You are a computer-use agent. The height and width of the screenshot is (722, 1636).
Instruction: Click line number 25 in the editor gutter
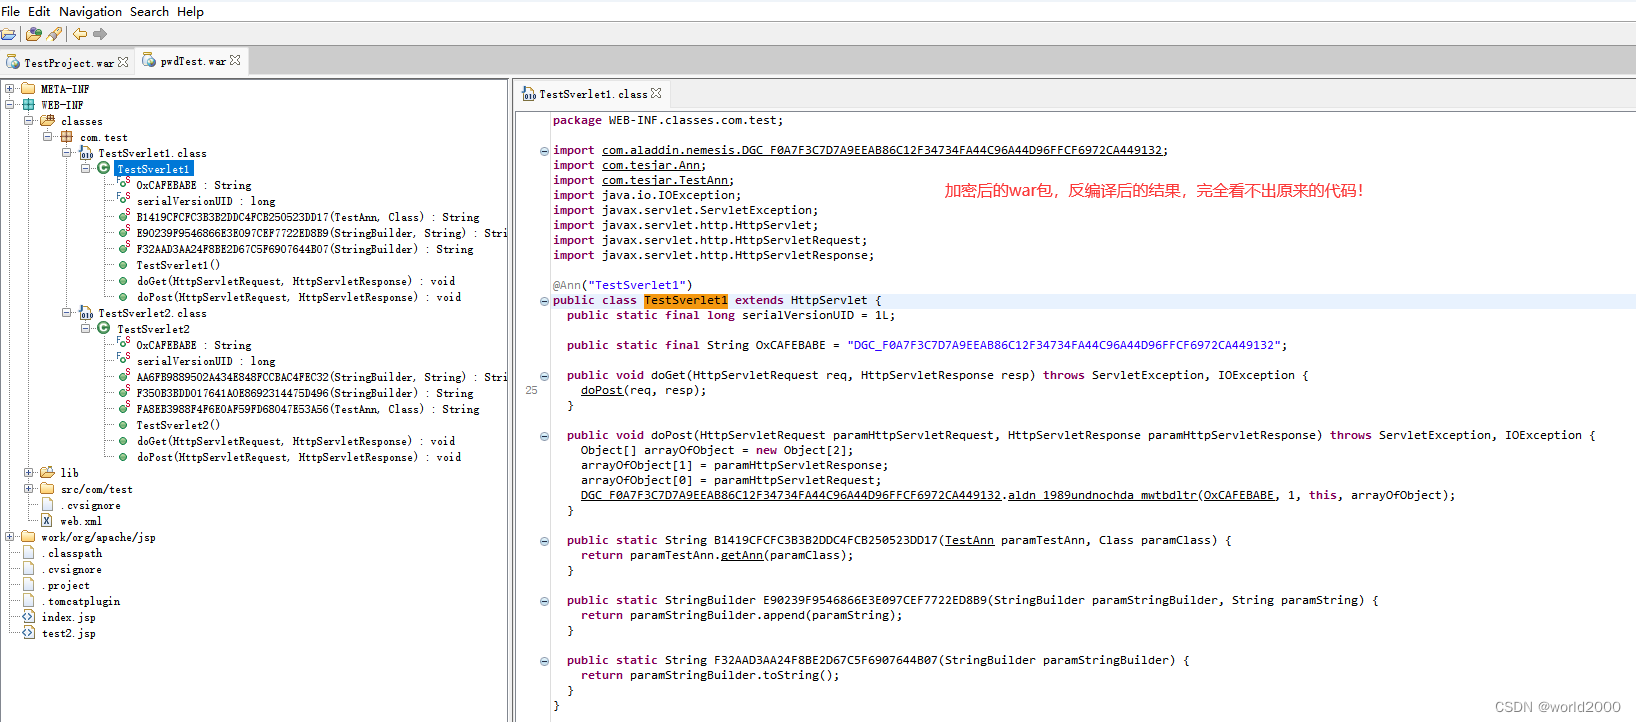click(531, 390)
